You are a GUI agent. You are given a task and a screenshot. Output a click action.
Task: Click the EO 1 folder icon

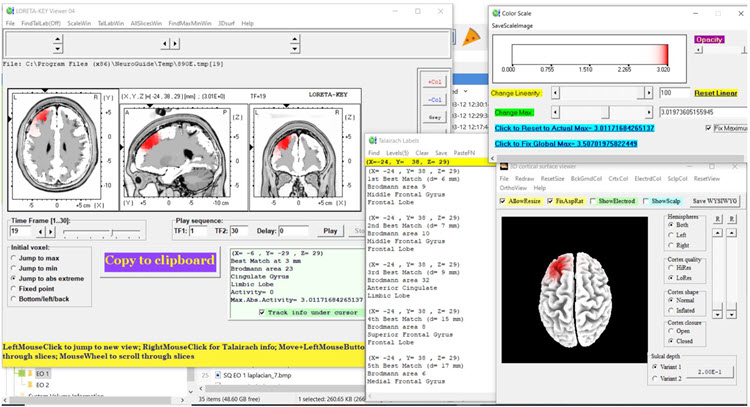(28, 374)
